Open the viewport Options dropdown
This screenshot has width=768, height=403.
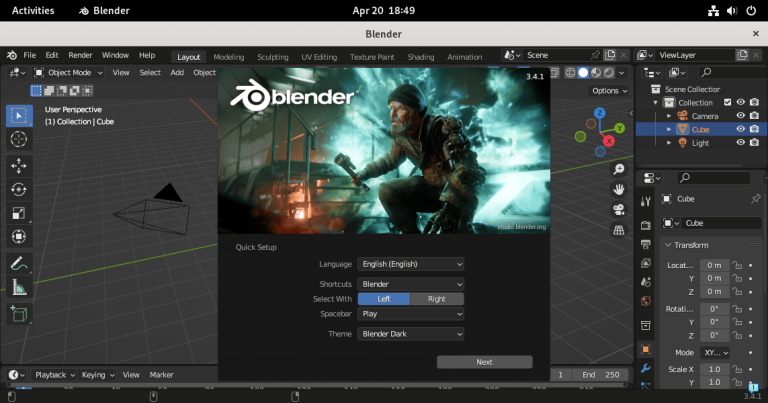pos(609,91)
